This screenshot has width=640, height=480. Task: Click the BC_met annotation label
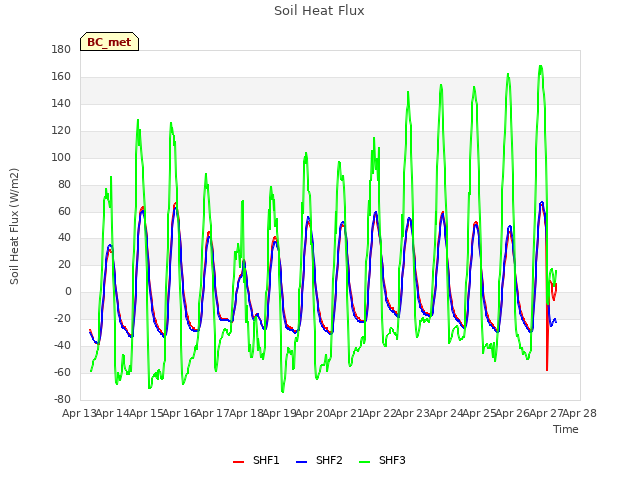click(x=109, y=42)
